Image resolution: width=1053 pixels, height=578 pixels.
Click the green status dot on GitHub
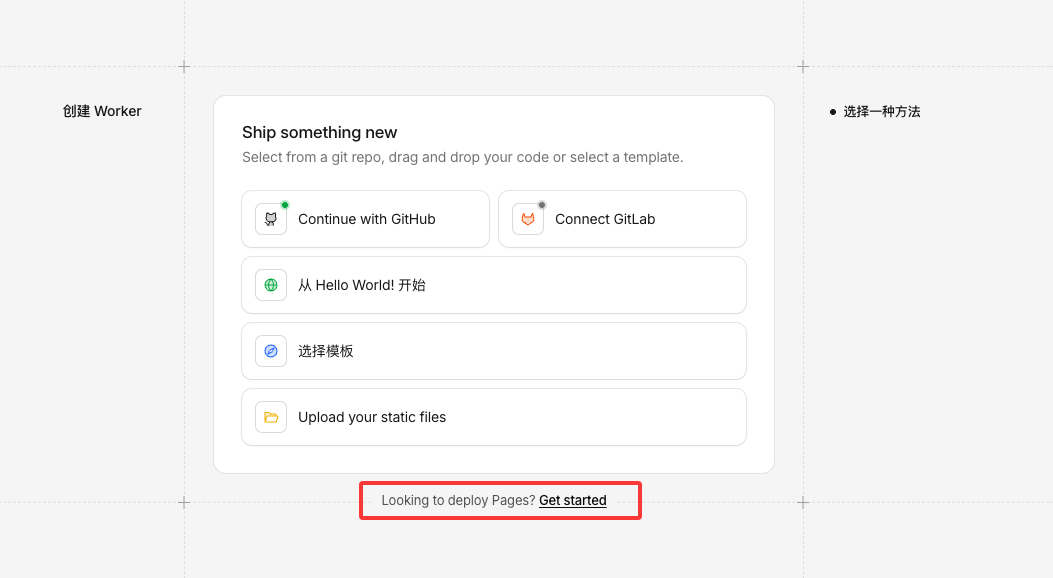[x=285, y=205]
